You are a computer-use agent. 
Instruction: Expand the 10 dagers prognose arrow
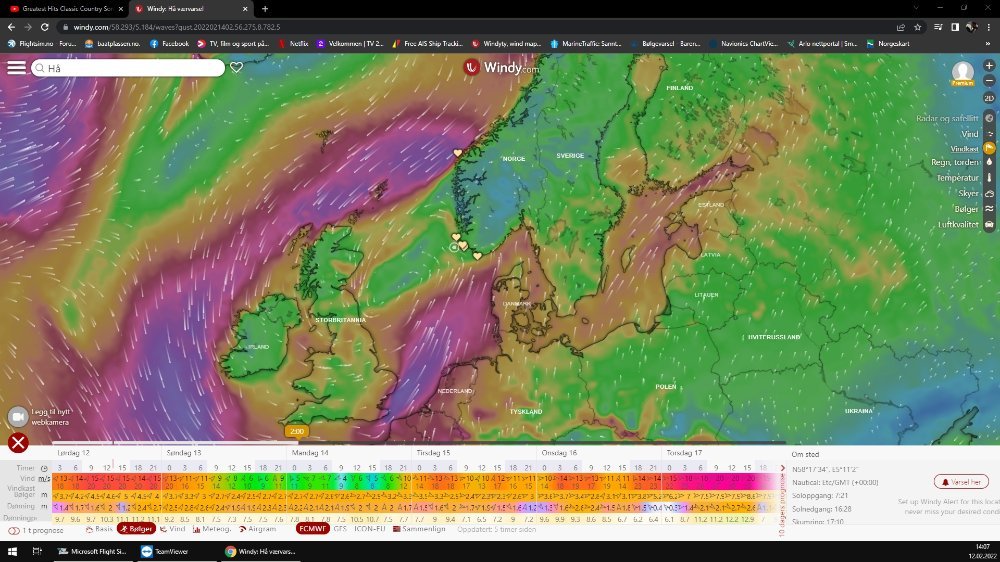click(783, 469)
